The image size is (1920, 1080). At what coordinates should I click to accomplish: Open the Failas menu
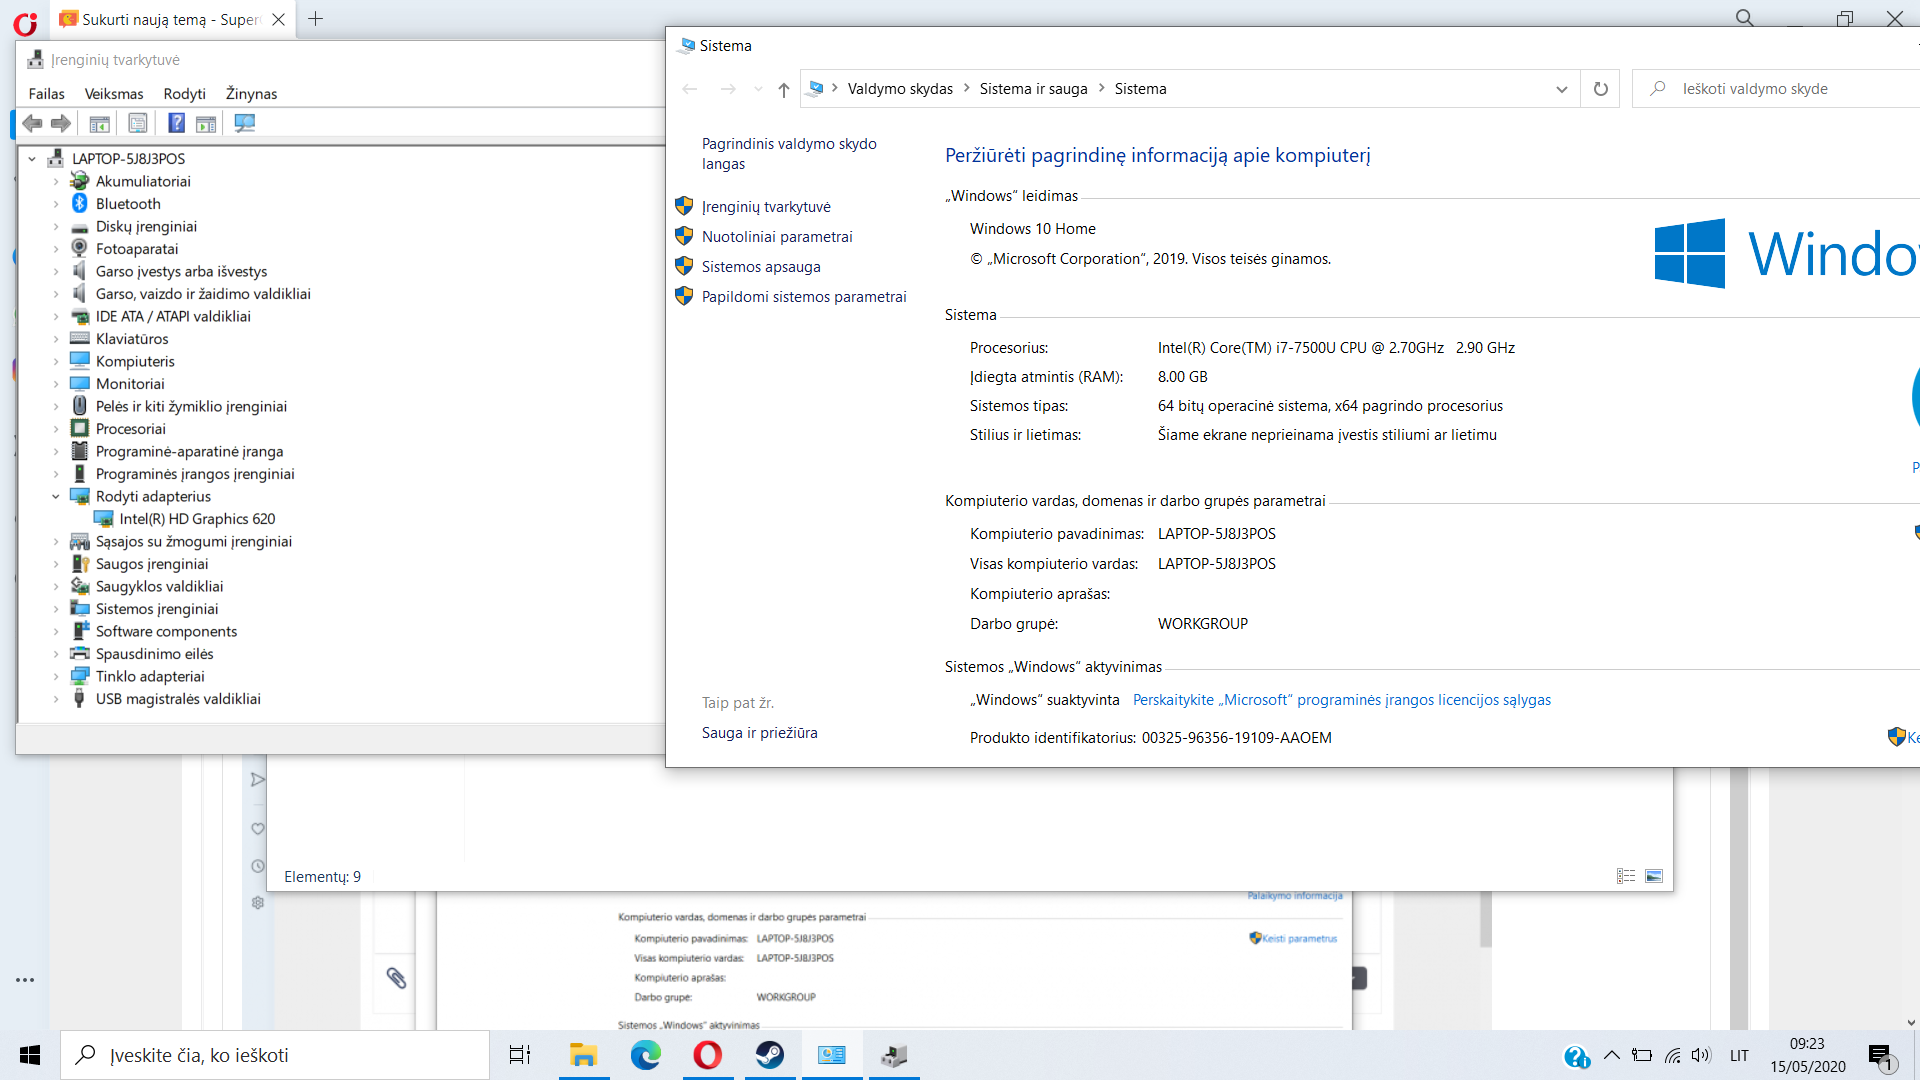click(x=46, y=93)
